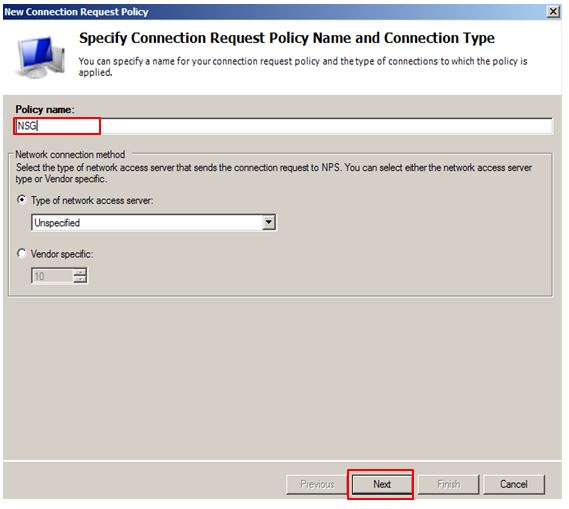Image resolution: width=569 pixels, height=509 pixels.
Task: Close the New Connection Request Policy dialog
Action: pos(553,12)
